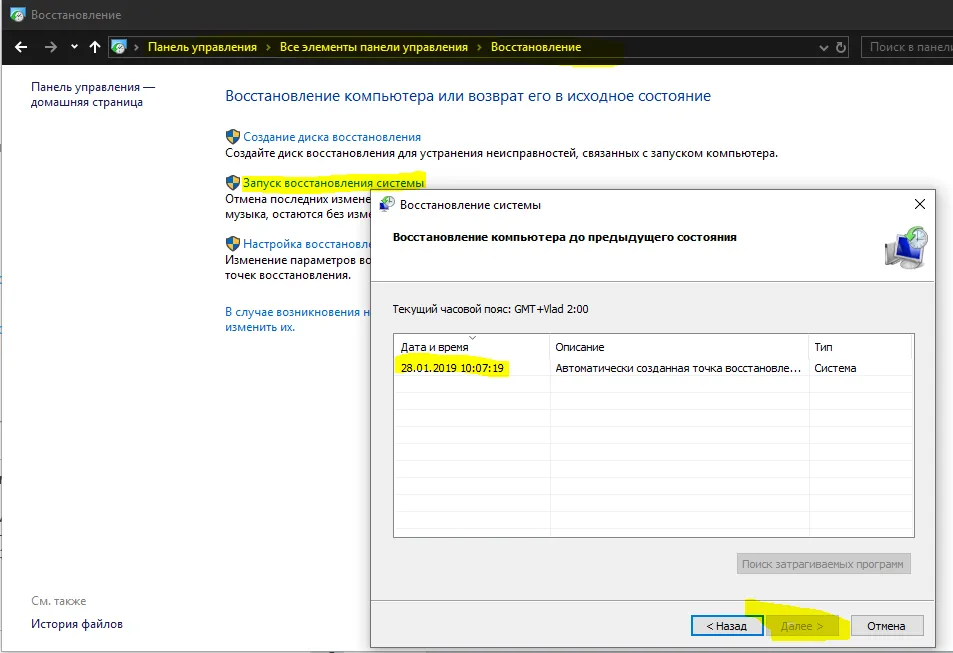Sort by Описание column header
This screenshot has width=953, height=653.
pos(679,347)
